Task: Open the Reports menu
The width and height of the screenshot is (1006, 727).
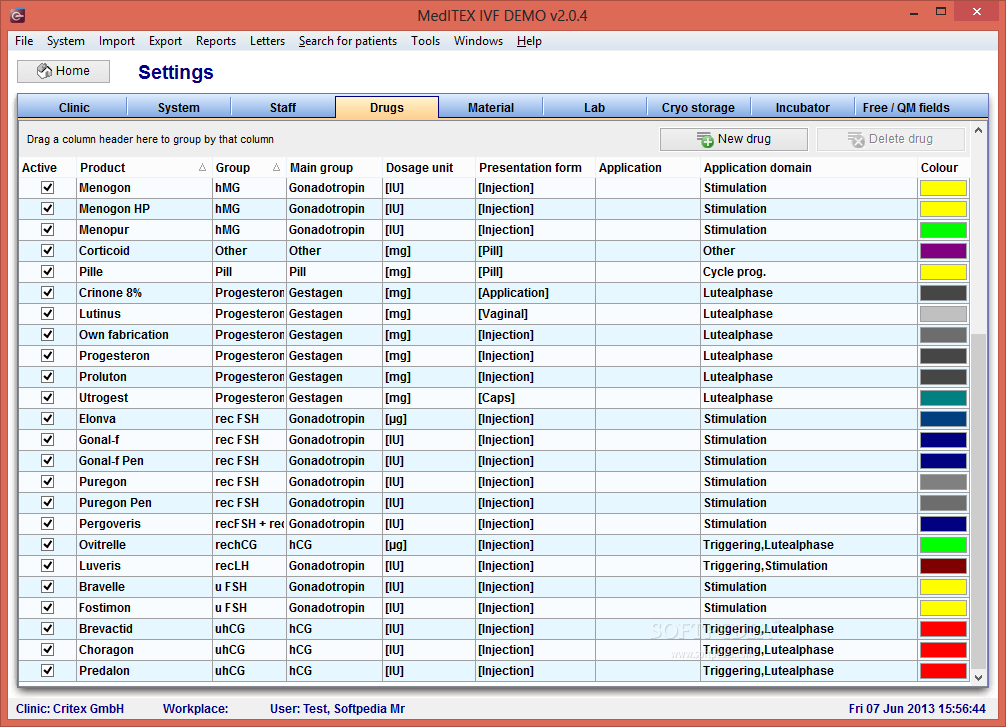Action: click(x=216, y=41)
